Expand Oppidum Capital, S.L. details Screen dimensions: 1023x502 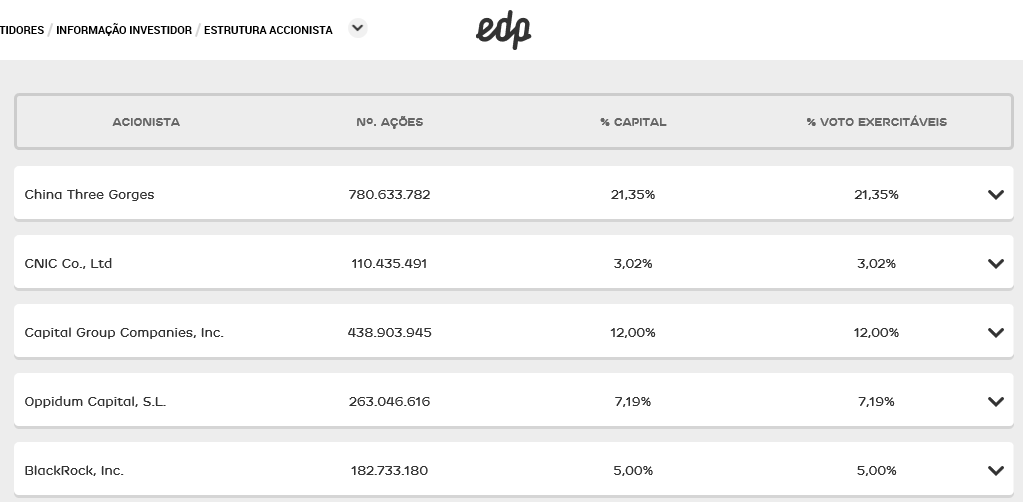click(995, 402)
